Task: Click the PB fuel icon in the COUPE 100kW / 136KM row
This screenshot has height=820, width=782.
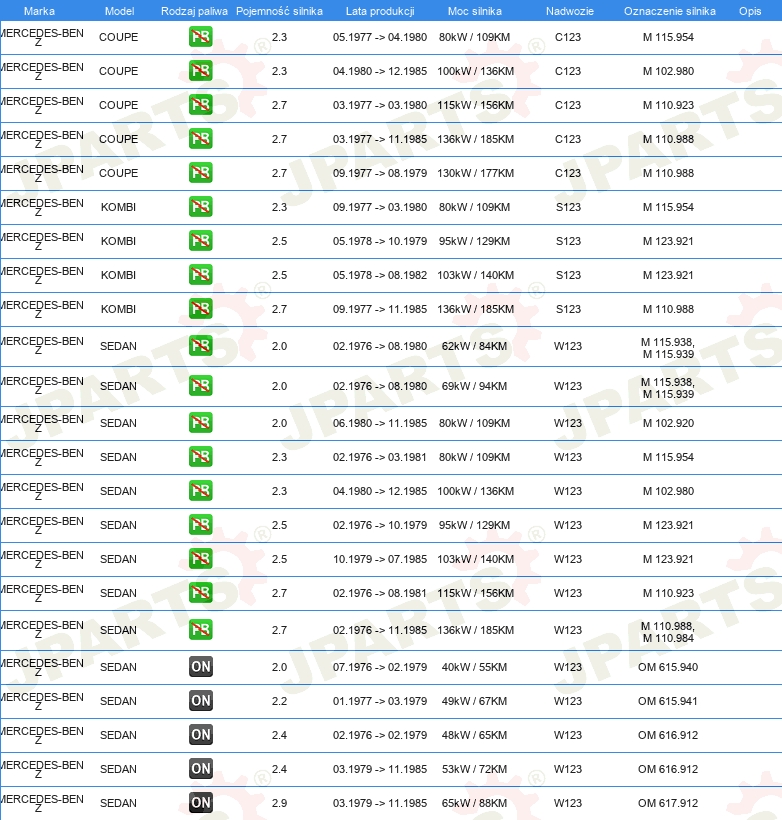Action: point(201,71)
